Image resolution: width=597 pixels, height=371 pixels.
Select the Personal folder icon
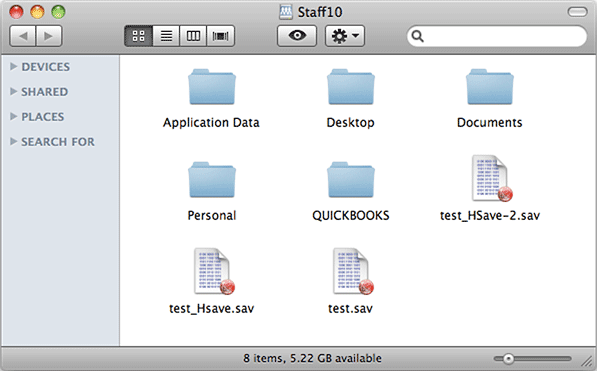point(212,180)
